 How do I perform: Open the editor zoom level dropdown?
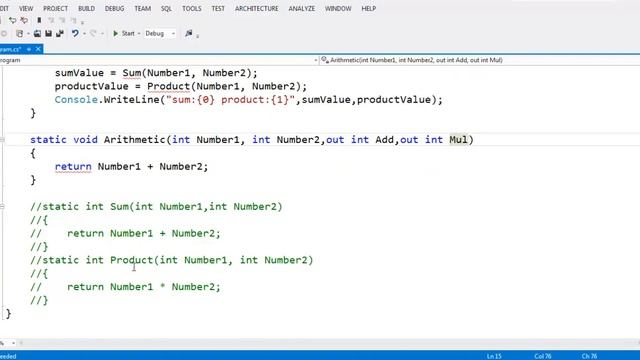(13, 343)
